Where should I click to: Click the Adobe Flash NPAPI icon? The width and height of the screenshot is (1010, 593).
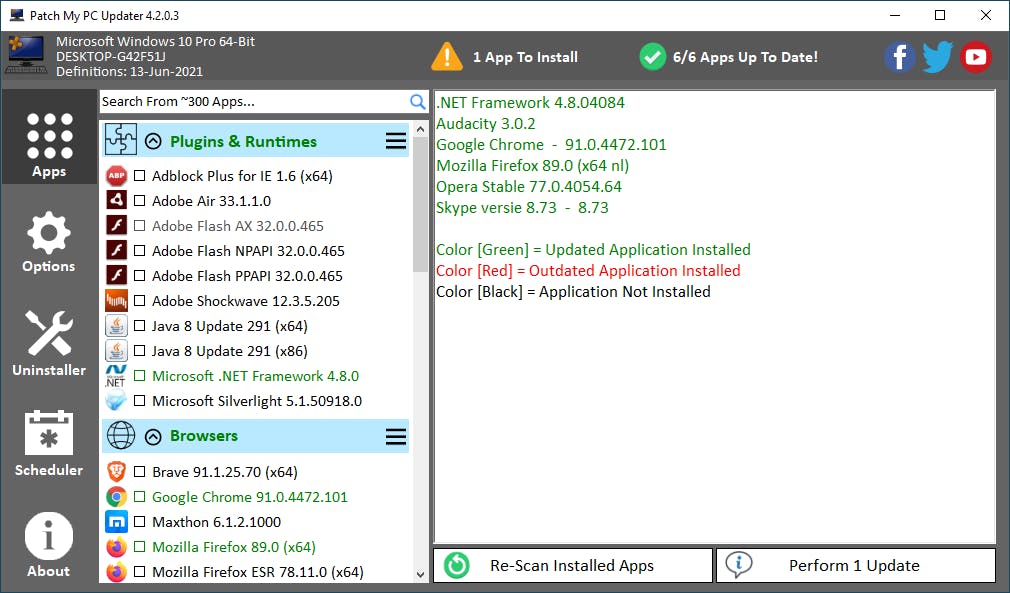(x=117, y=250)
